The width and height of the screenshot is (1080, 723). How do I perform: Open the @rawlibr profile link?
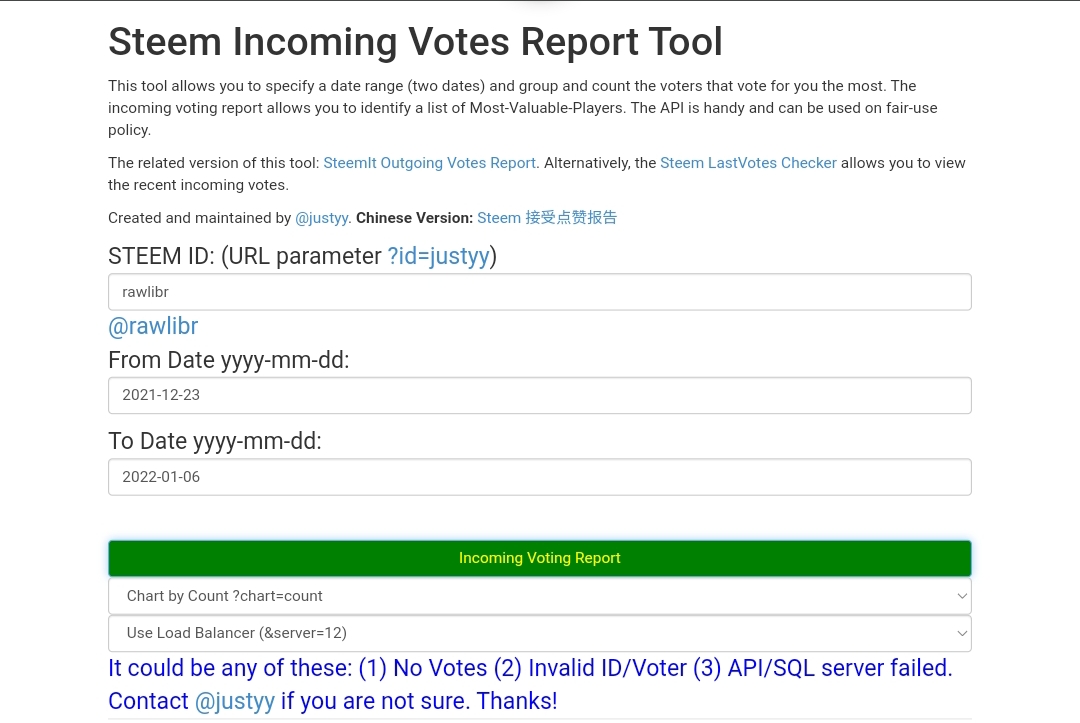[x=153, y=326]
